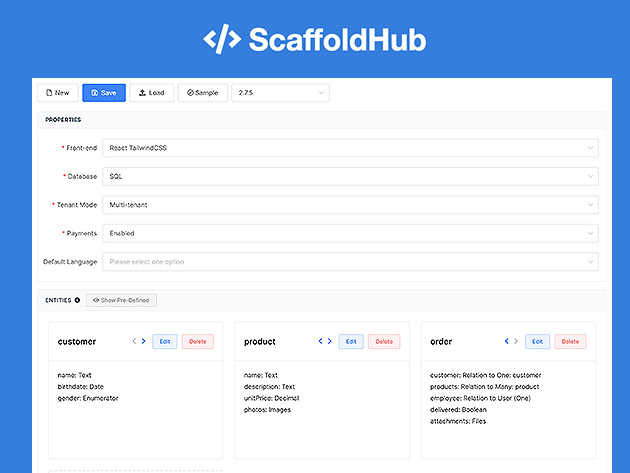This screenshot has width=630, height=473.
Task: Click the PROPERTIES section header
Action: click(x=63, y=120)
